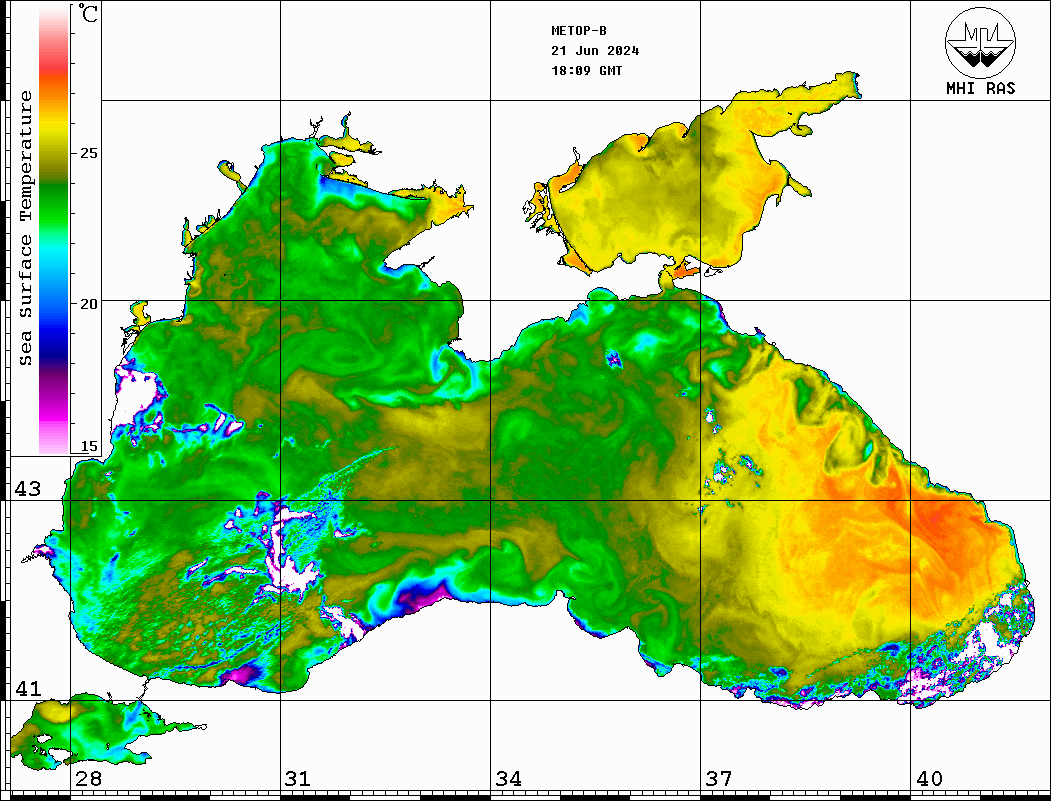Click the latitude label '41'
The width and height of the screenshot is (1051, 801).
pyautogui.click(x=28, y=689)
